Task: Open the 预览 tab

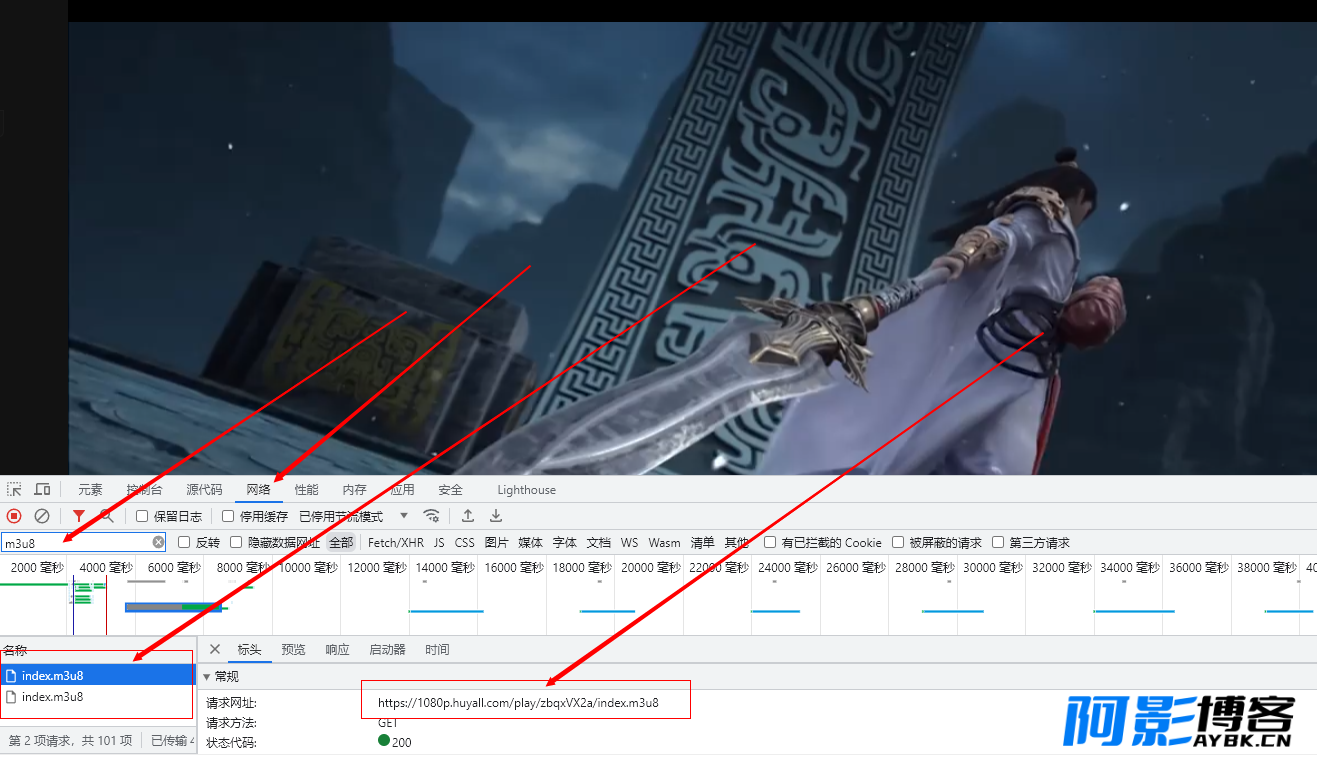Action: click(293, 649)
